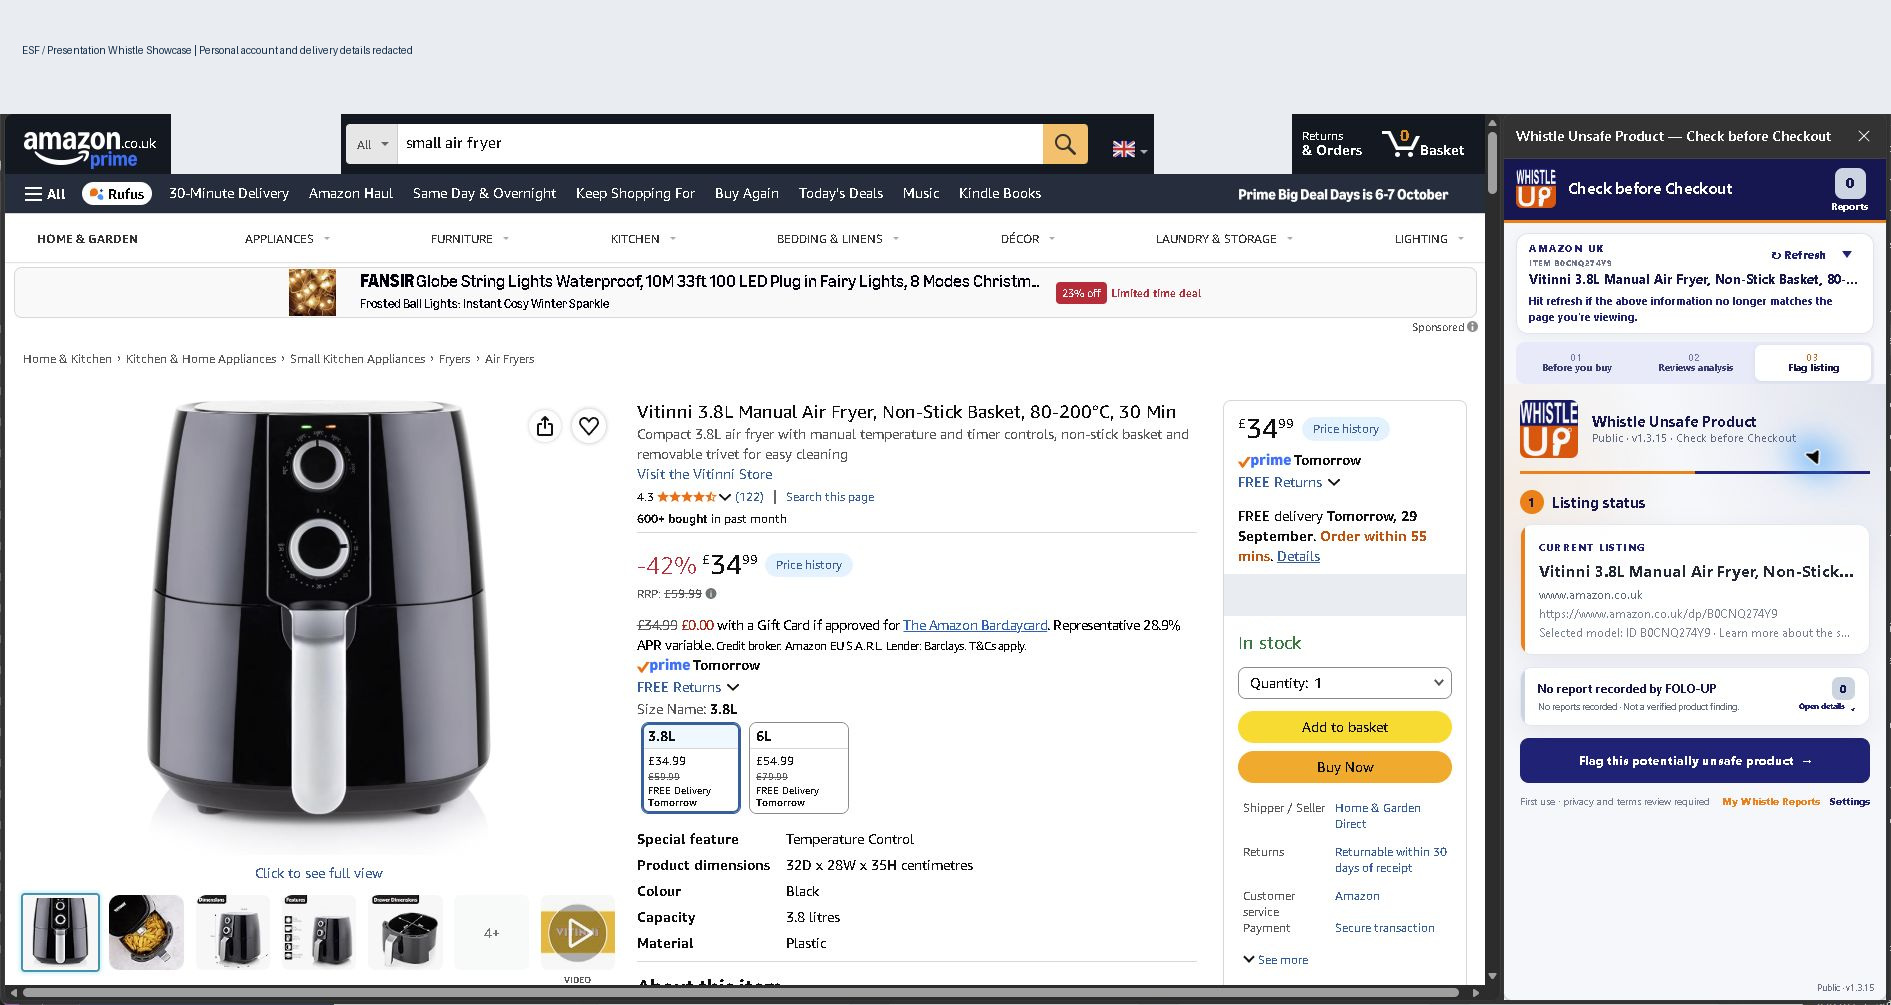Select the 3.8L size option
Screen dimensions: 1891x1005
[690, 767]
